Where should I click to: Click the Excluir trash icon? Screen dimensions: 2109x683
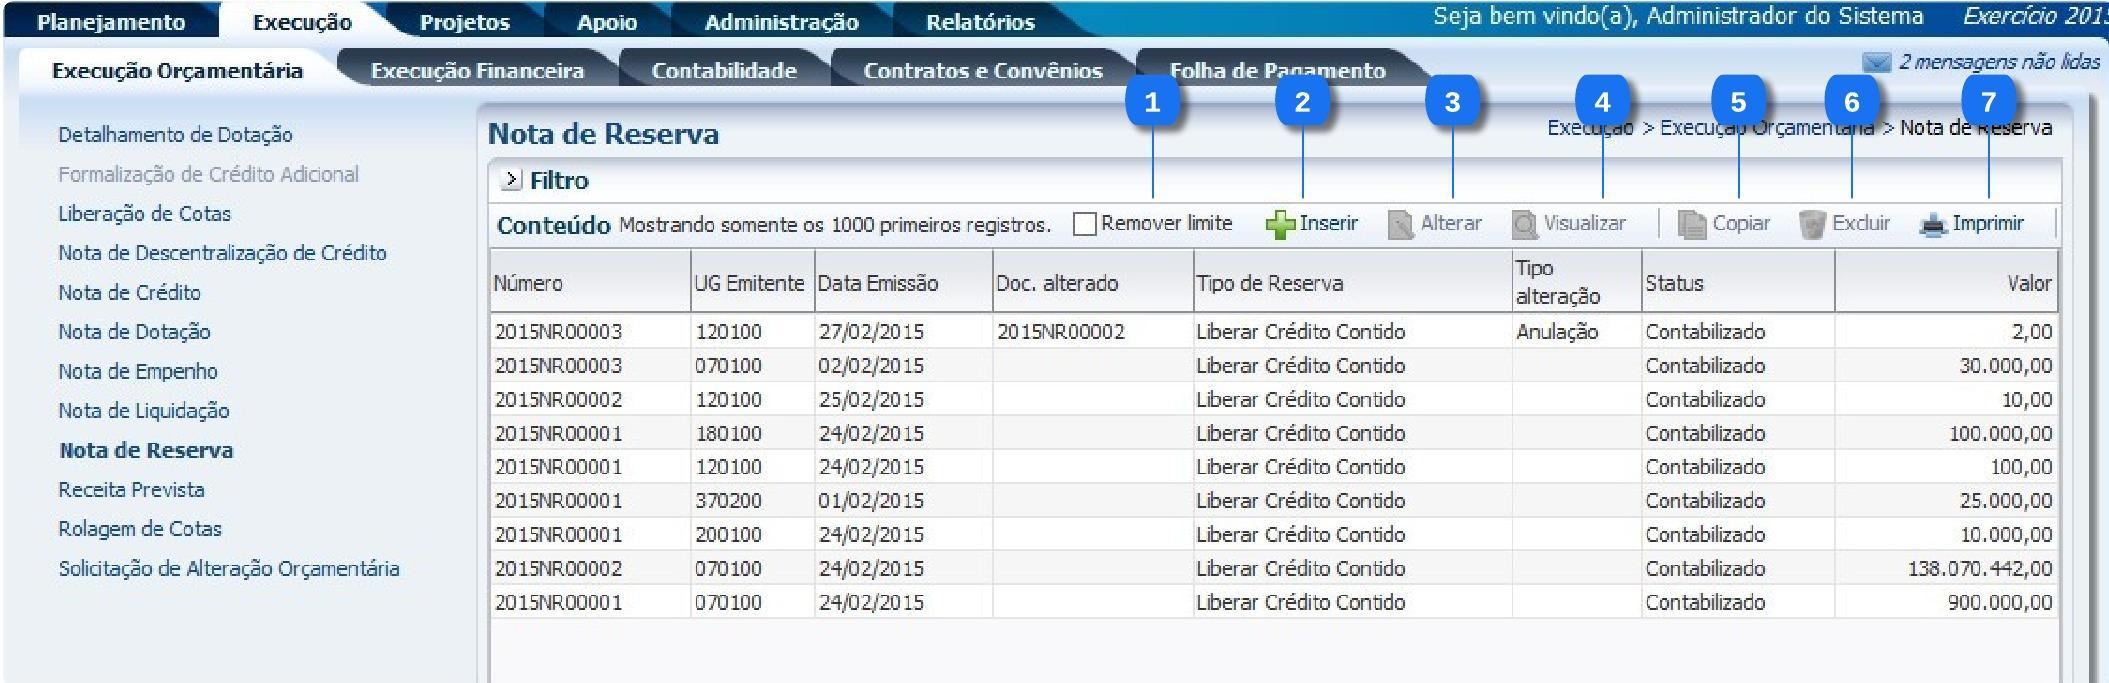coord(1812,225)
